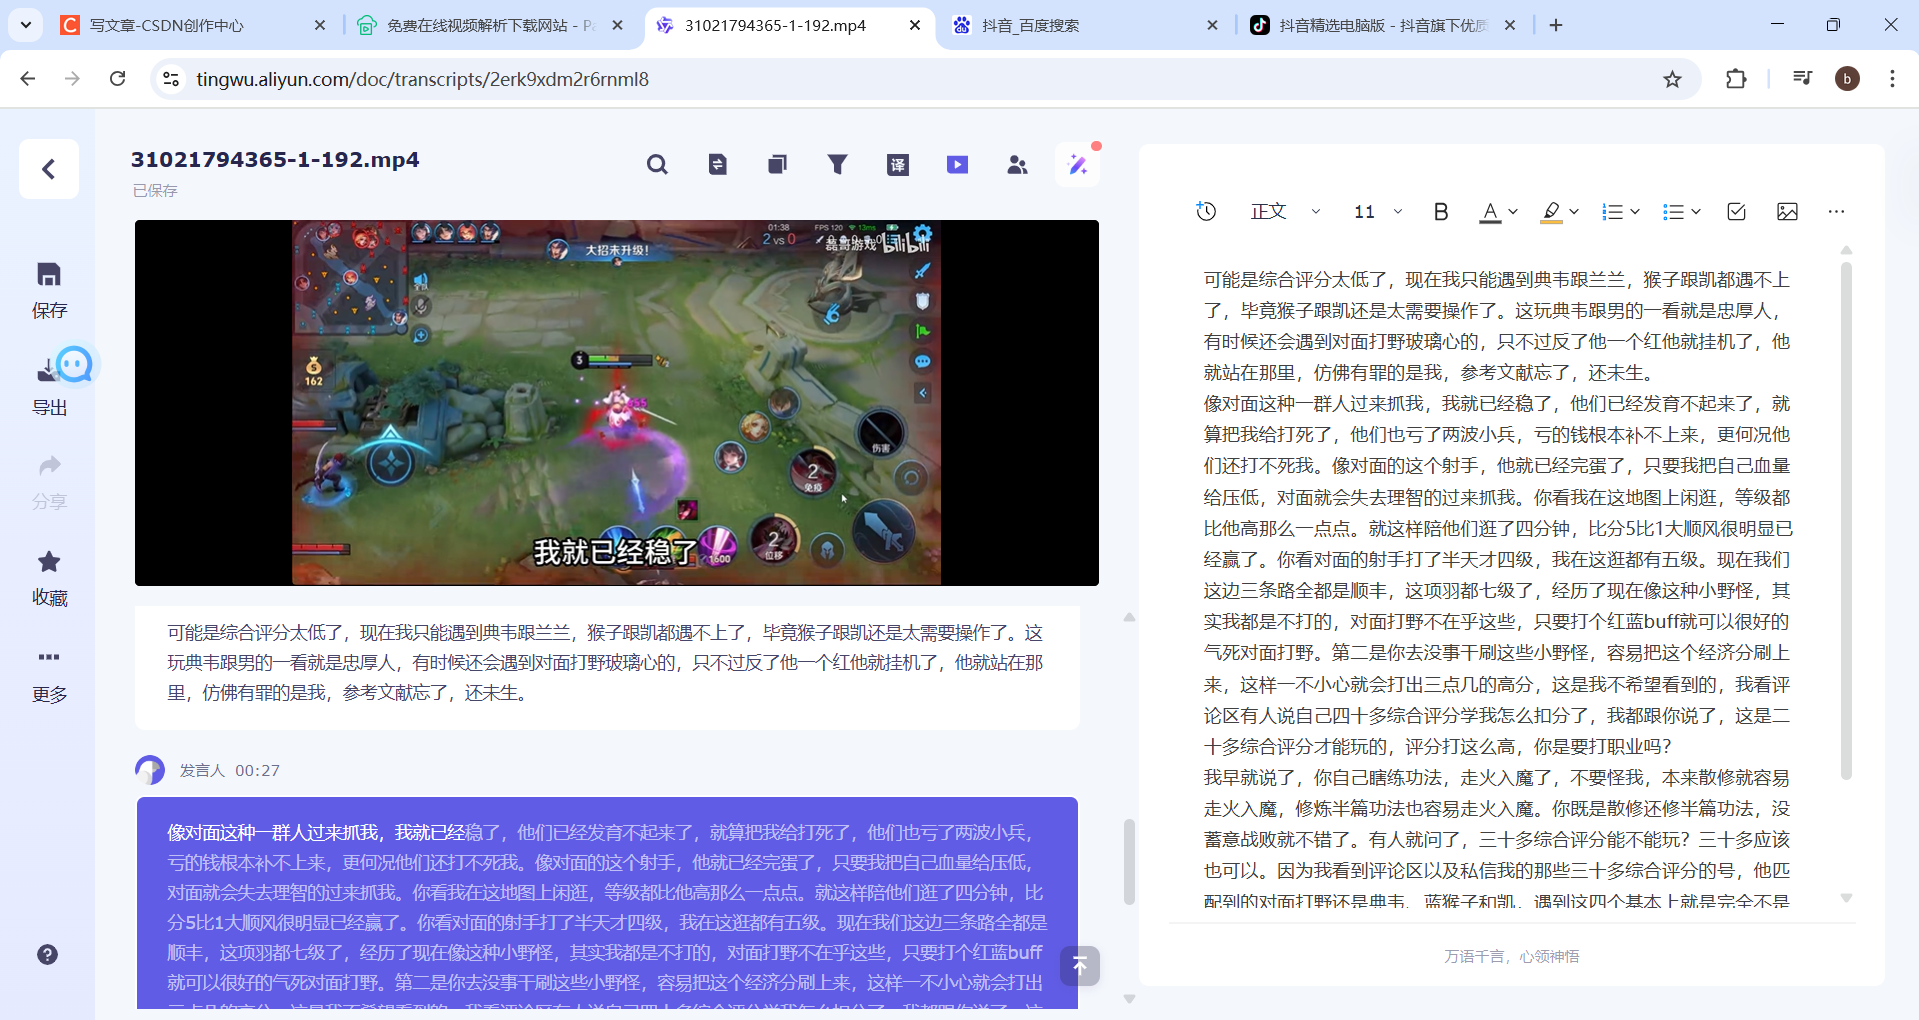
Task: Toggle bold formatting in notes editor
Action: coord(1441,211)
